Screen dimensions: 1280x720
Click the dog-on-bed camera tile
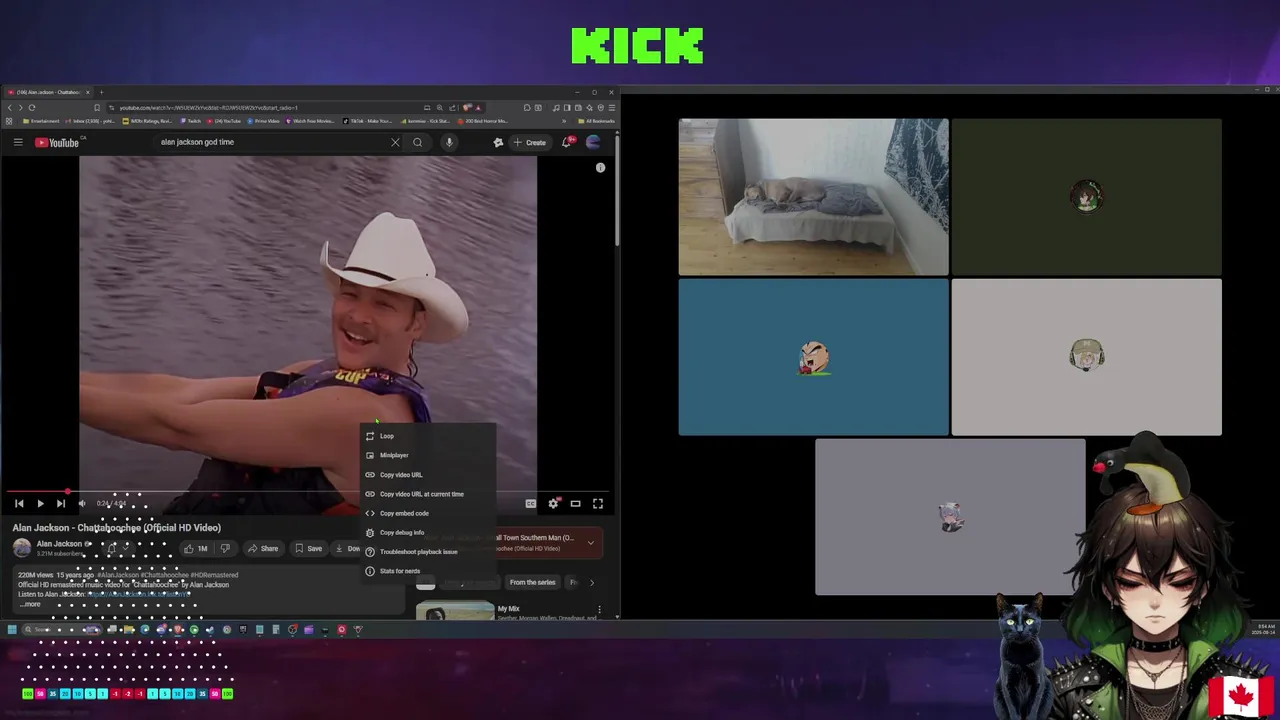coord(813,197)
